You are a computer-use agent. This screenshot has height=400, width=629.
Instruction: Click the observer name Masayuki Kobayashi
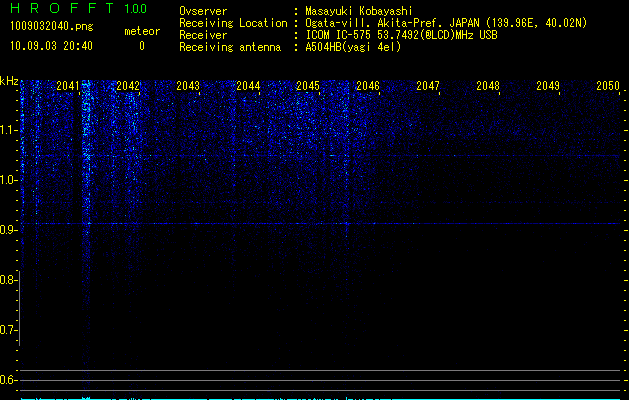359,11
